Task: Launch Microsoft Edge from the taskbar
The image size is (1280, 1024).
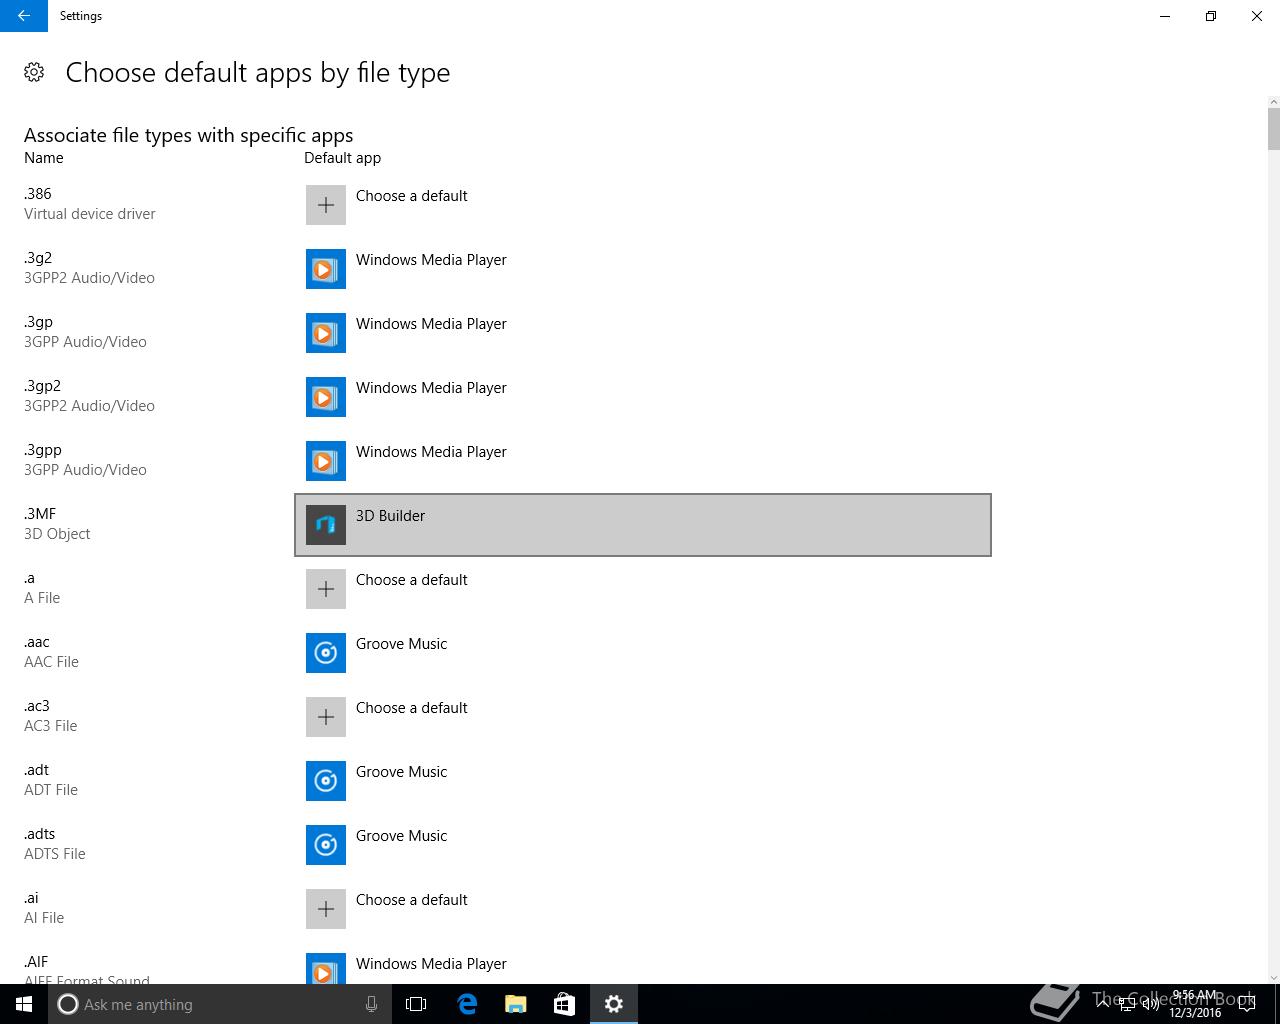Action: pyautogui.click(x=467, y=1004)
